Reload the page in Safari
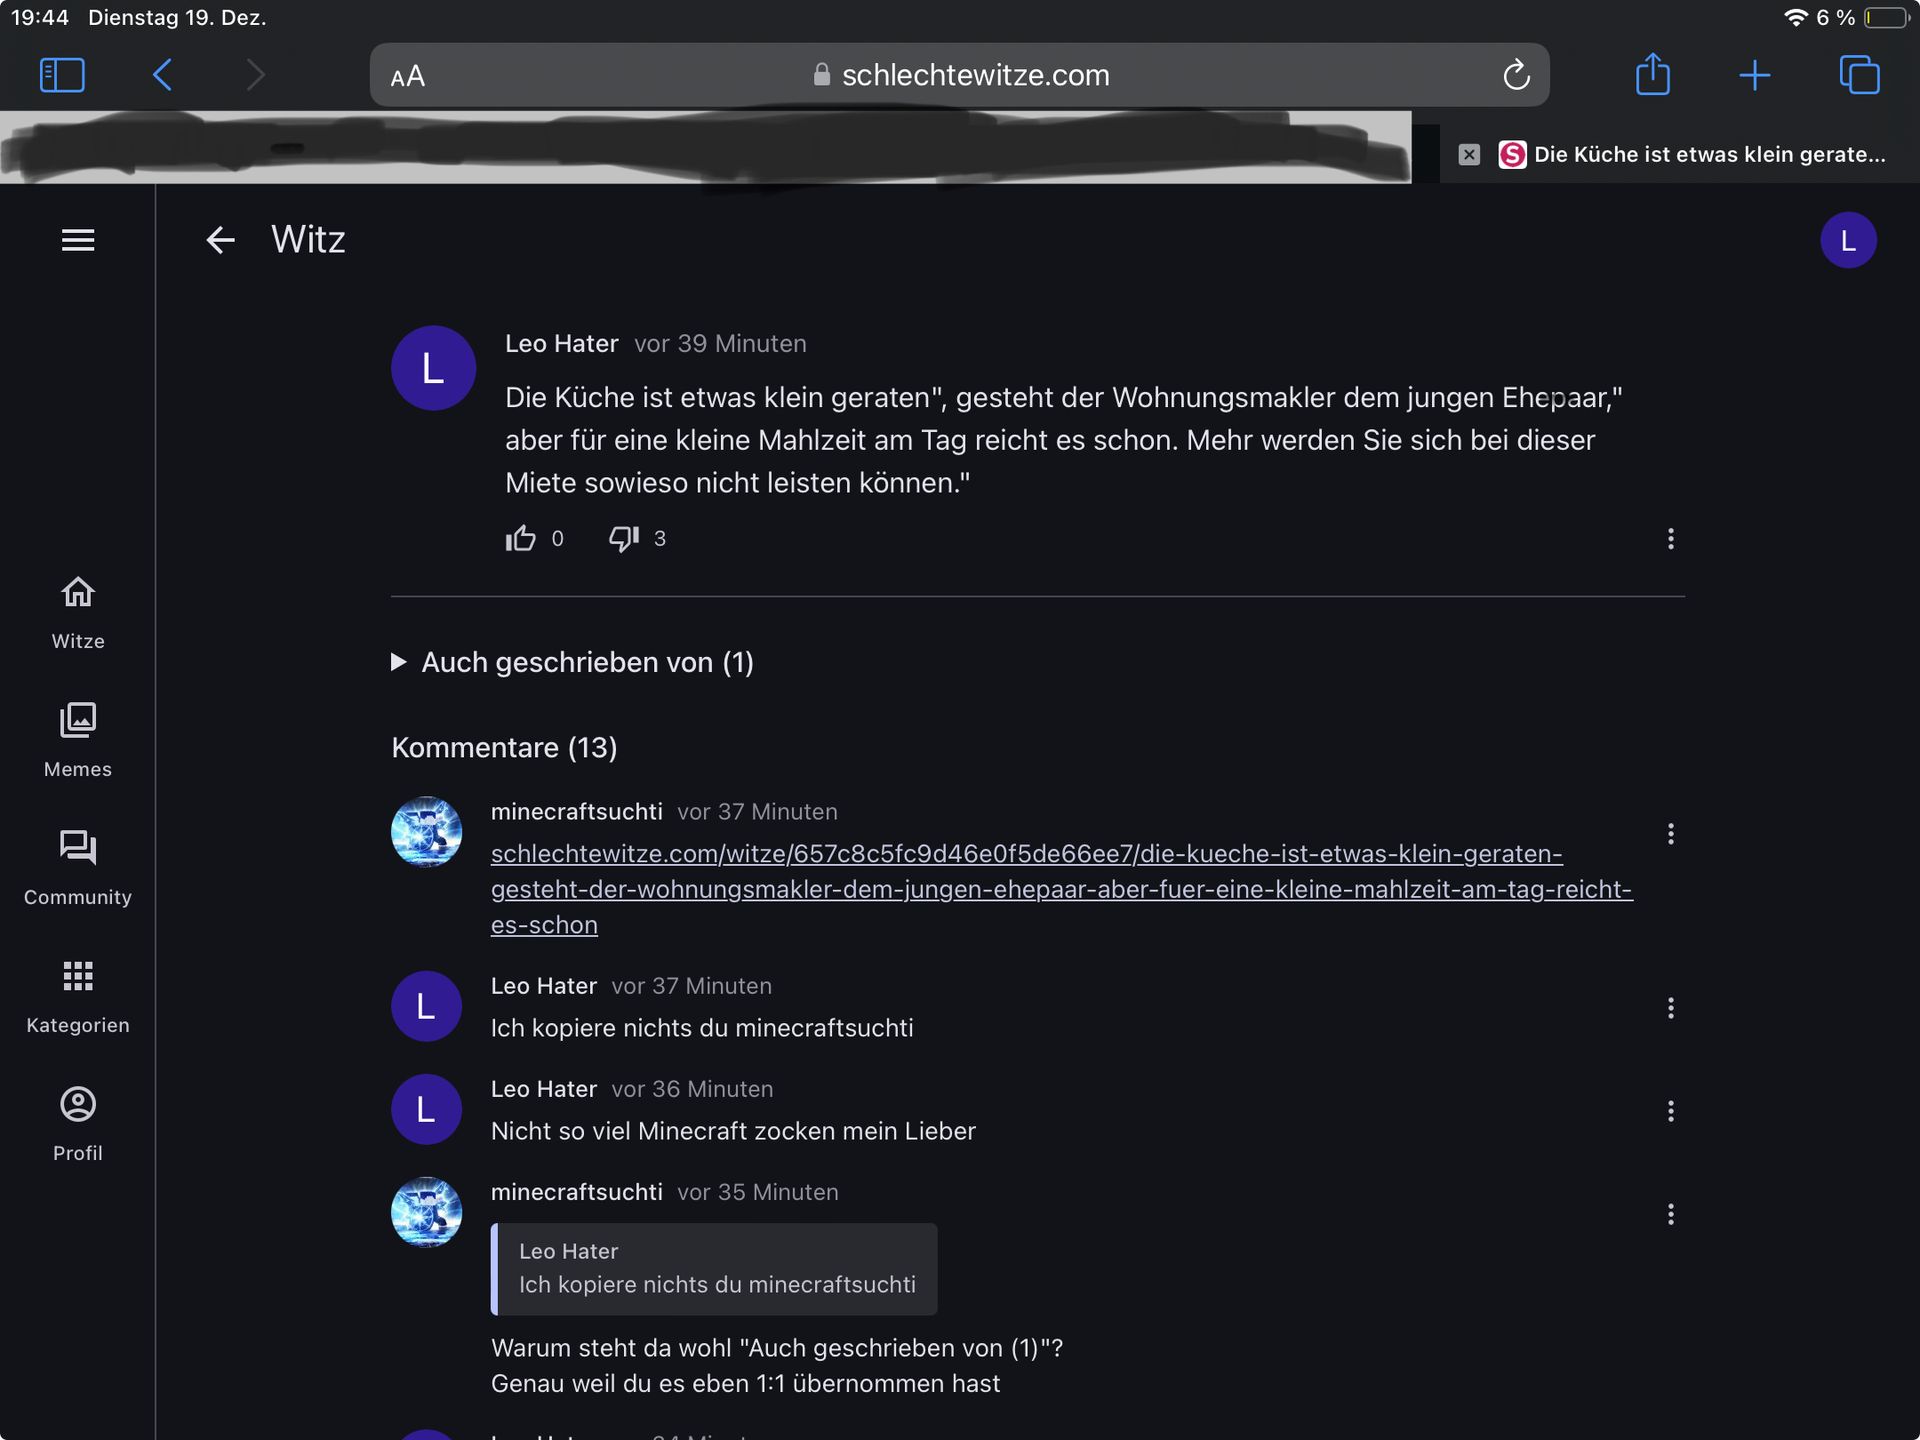 pyautogui.click(x=1516, y=75)
